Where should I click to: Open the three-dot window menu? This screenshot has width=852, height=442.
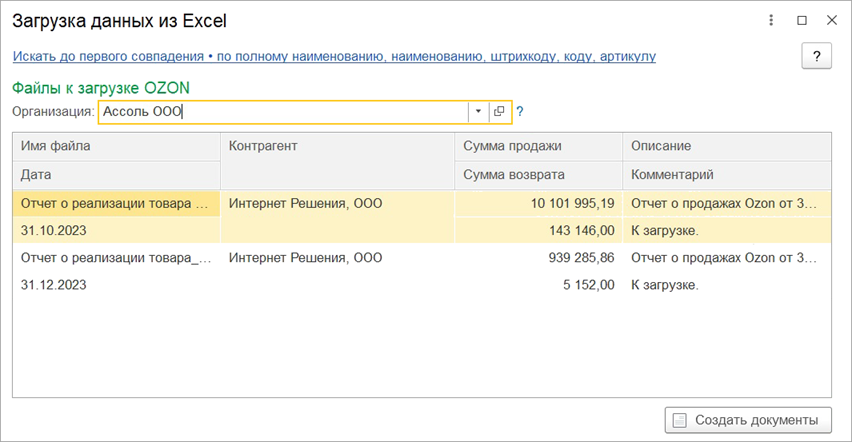click(771, 20)
